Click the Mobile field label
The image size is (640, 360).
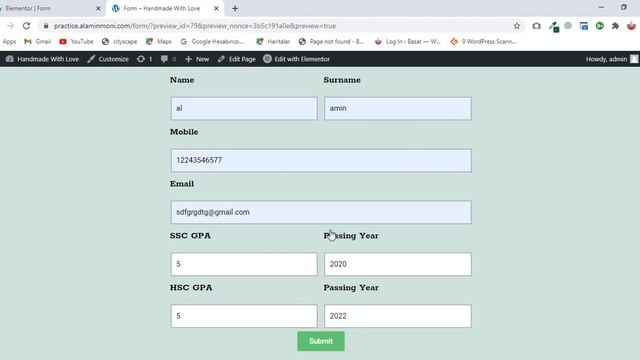click(184, 132)
